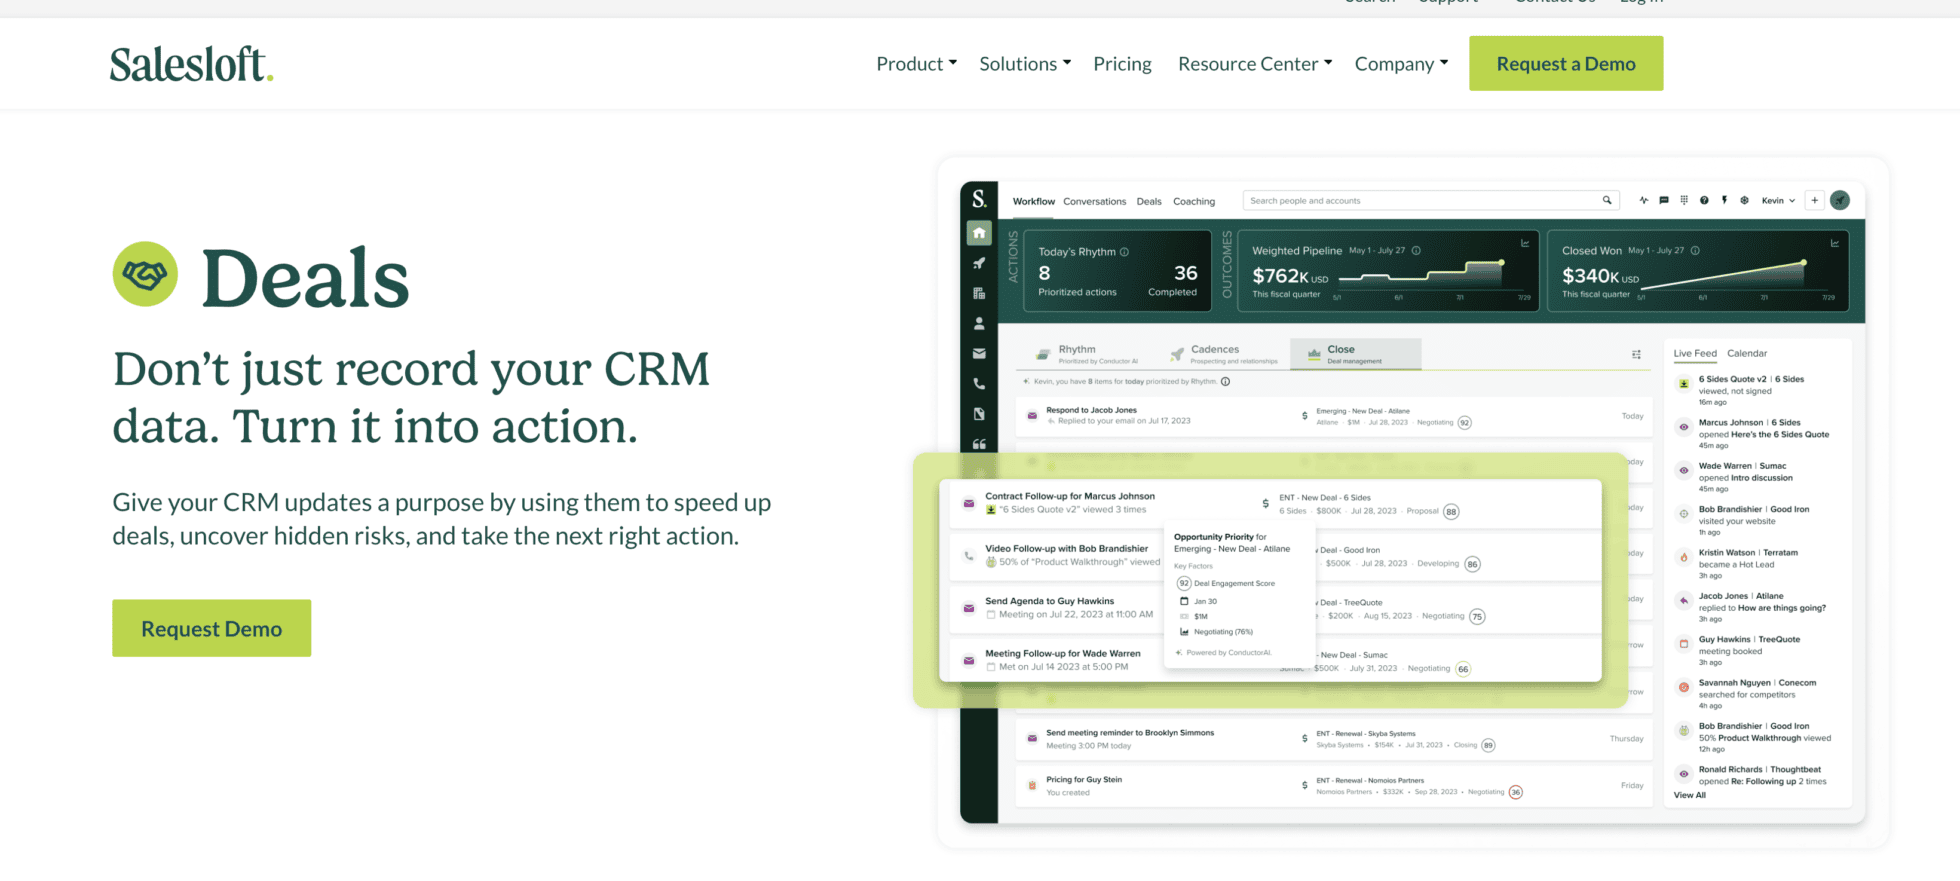Click the chart icon on Weighted Pipeline card

[x=1525, y=243]
